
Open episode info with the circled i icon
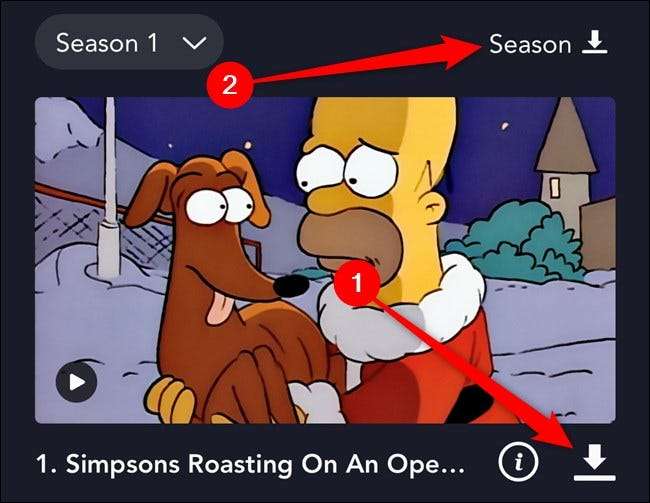518,462
